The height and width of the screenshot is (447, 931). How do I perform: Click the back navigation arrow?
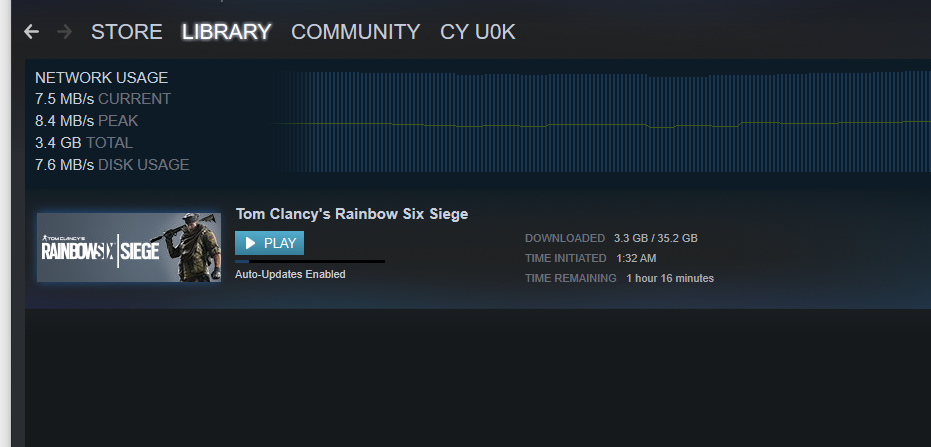[31, 31]
